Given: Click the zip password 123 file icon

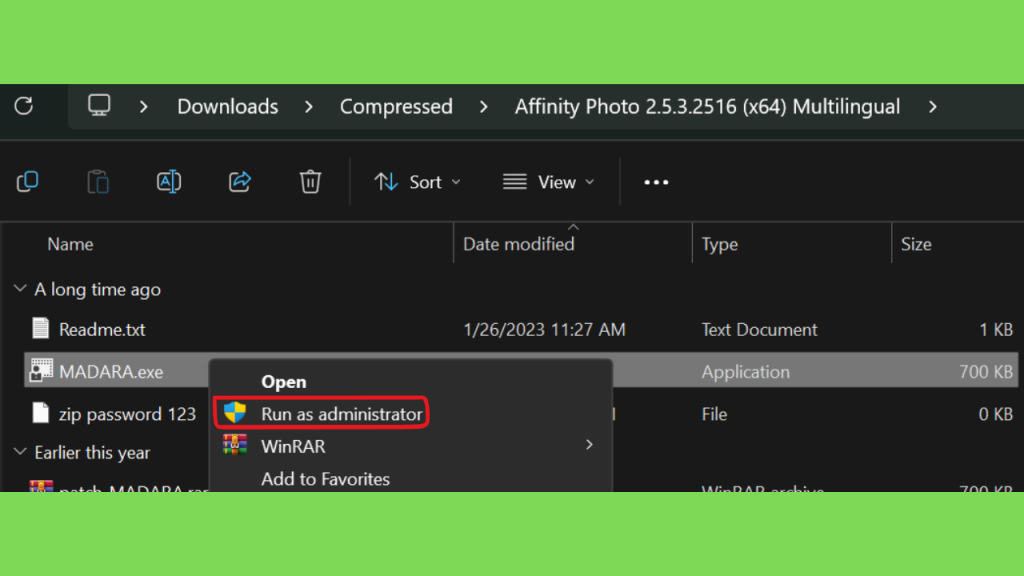Looking at the screenshot, I should coord(40,413).
